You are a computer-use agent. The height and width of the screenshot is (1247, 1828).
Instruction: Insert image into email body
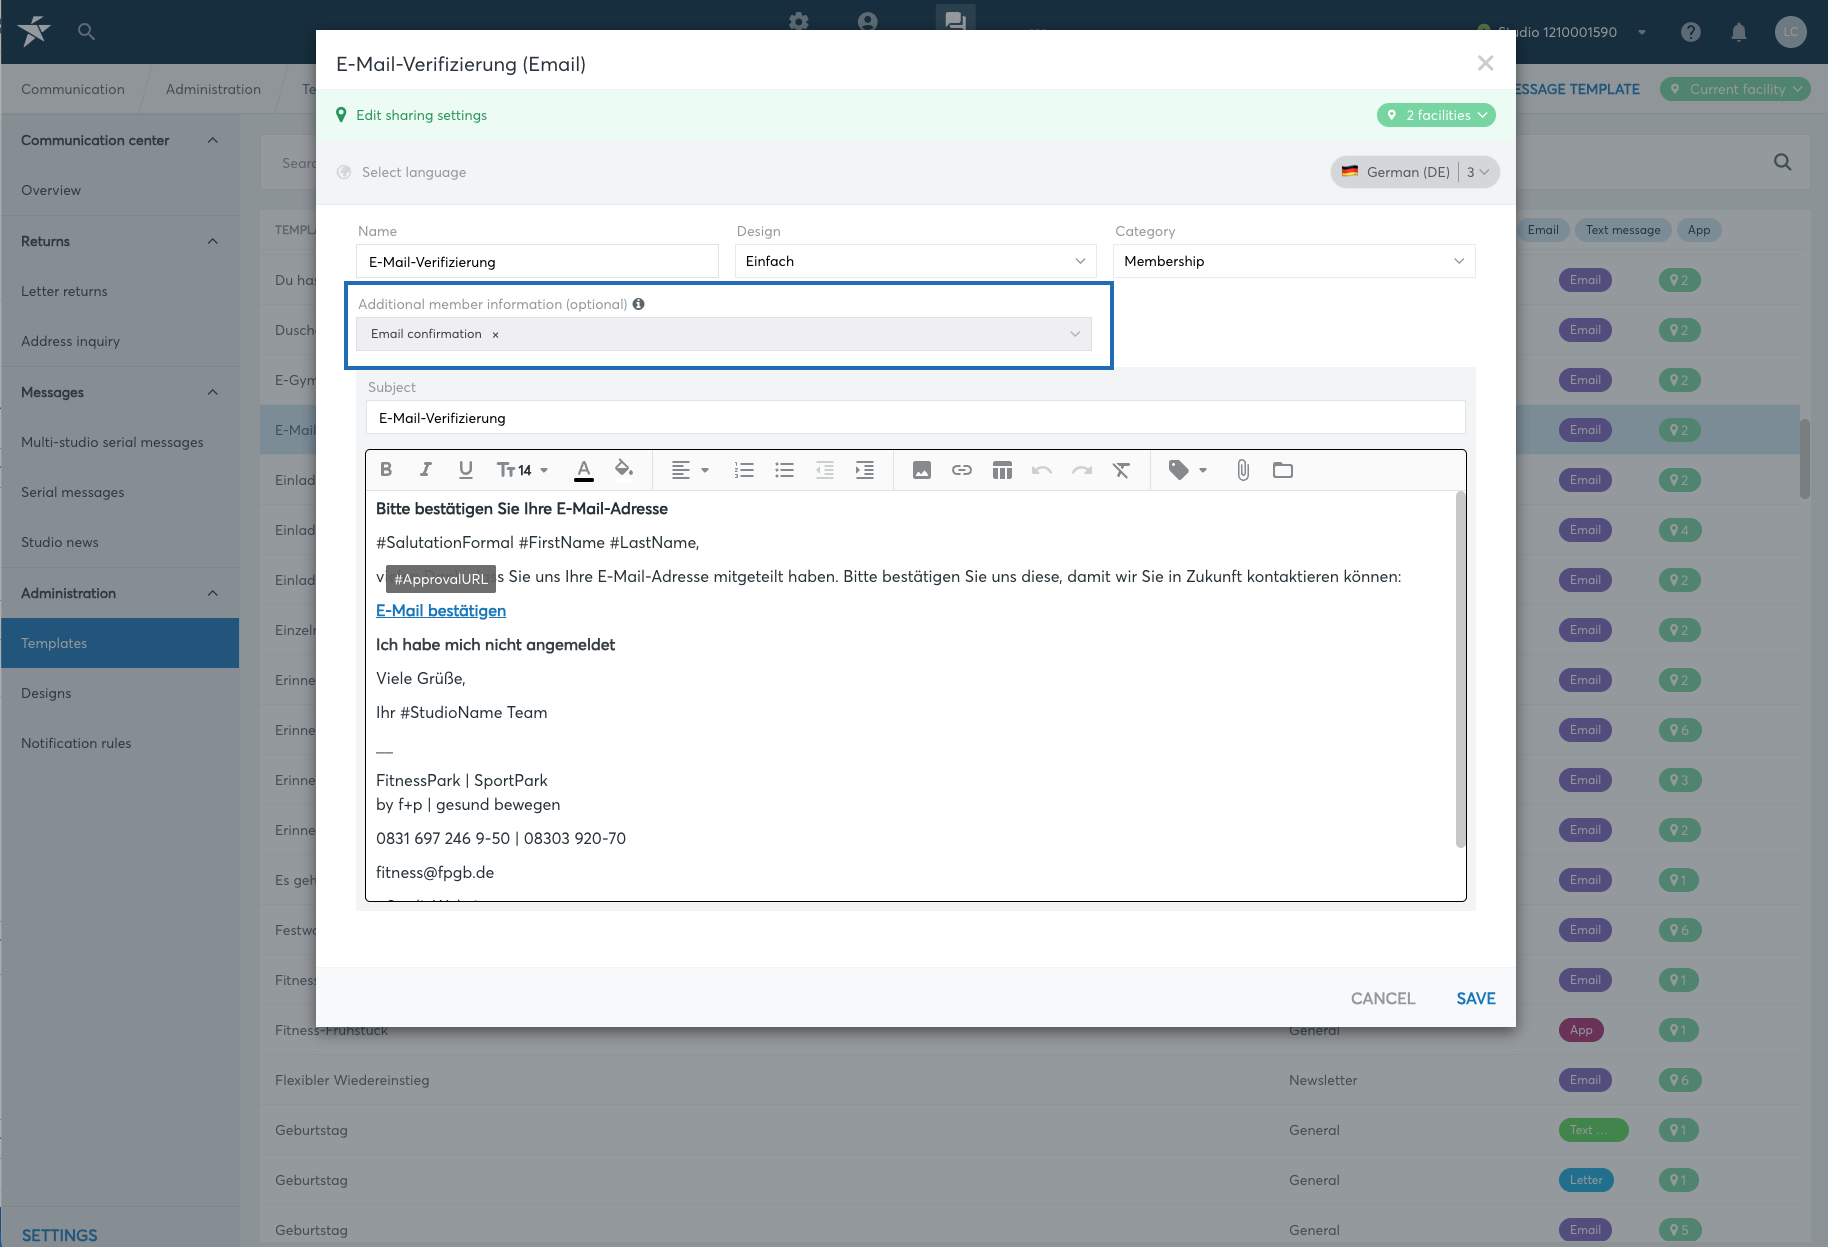922,470
